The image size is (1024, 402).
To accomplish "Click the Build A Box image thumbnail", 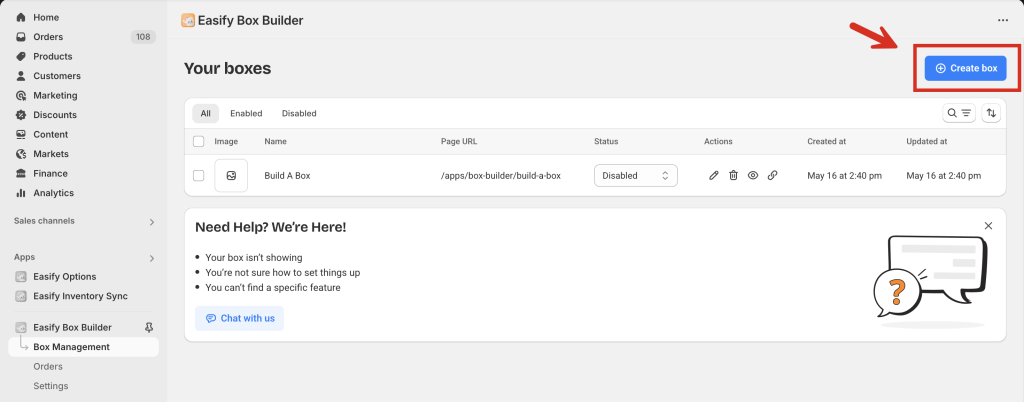I will point(231,176).
